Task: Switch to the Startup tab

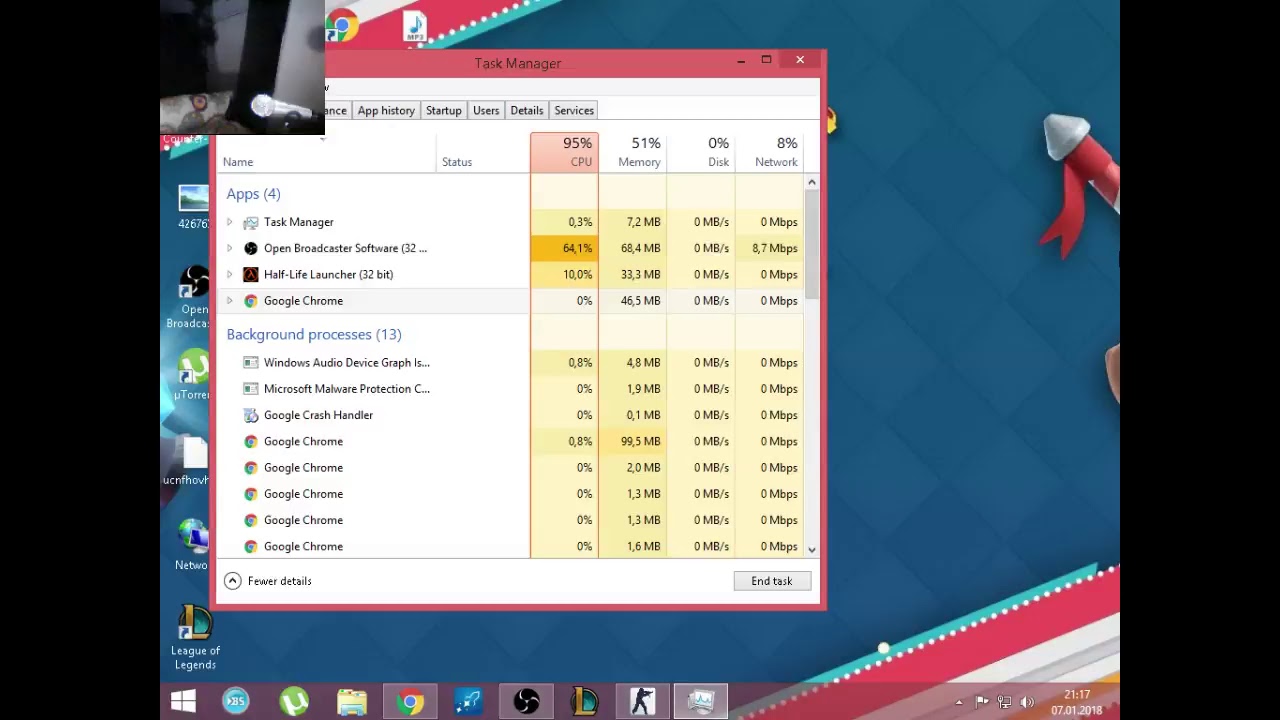Action: point(444,110)
